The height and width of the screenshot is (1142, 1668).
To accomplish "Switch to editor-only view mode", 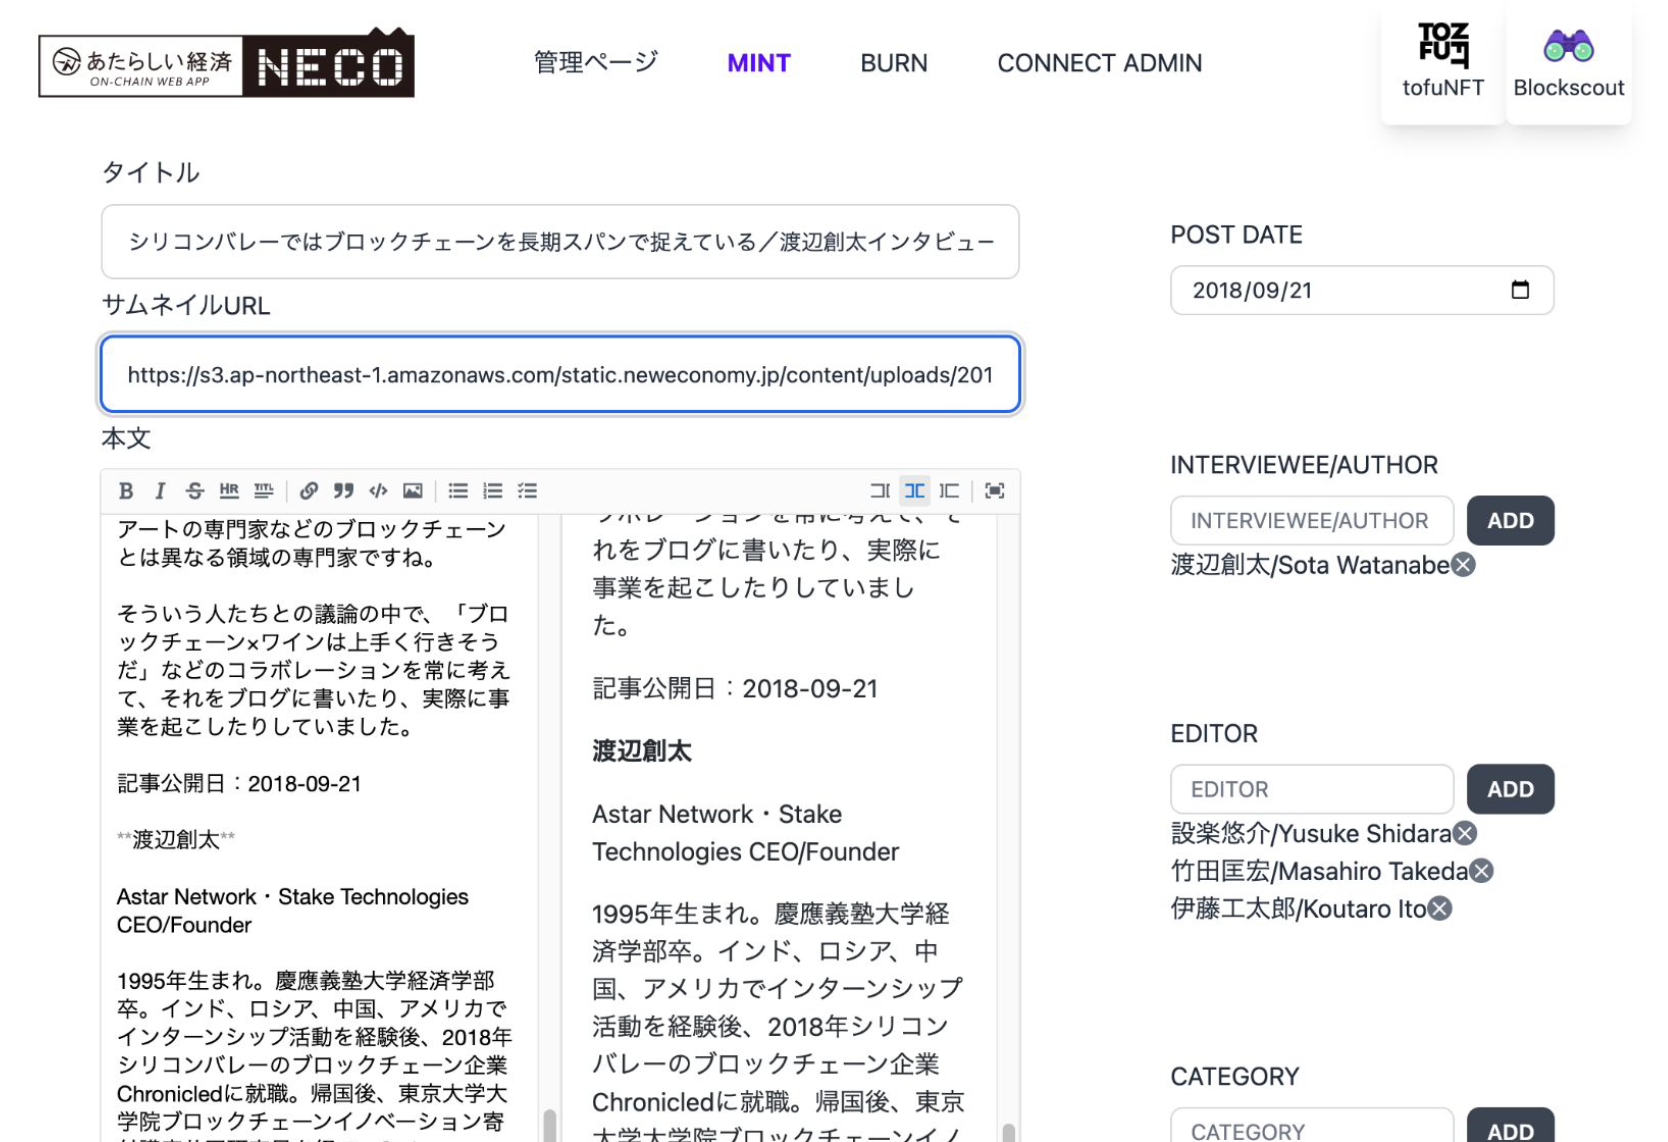I will pos(879,490).
